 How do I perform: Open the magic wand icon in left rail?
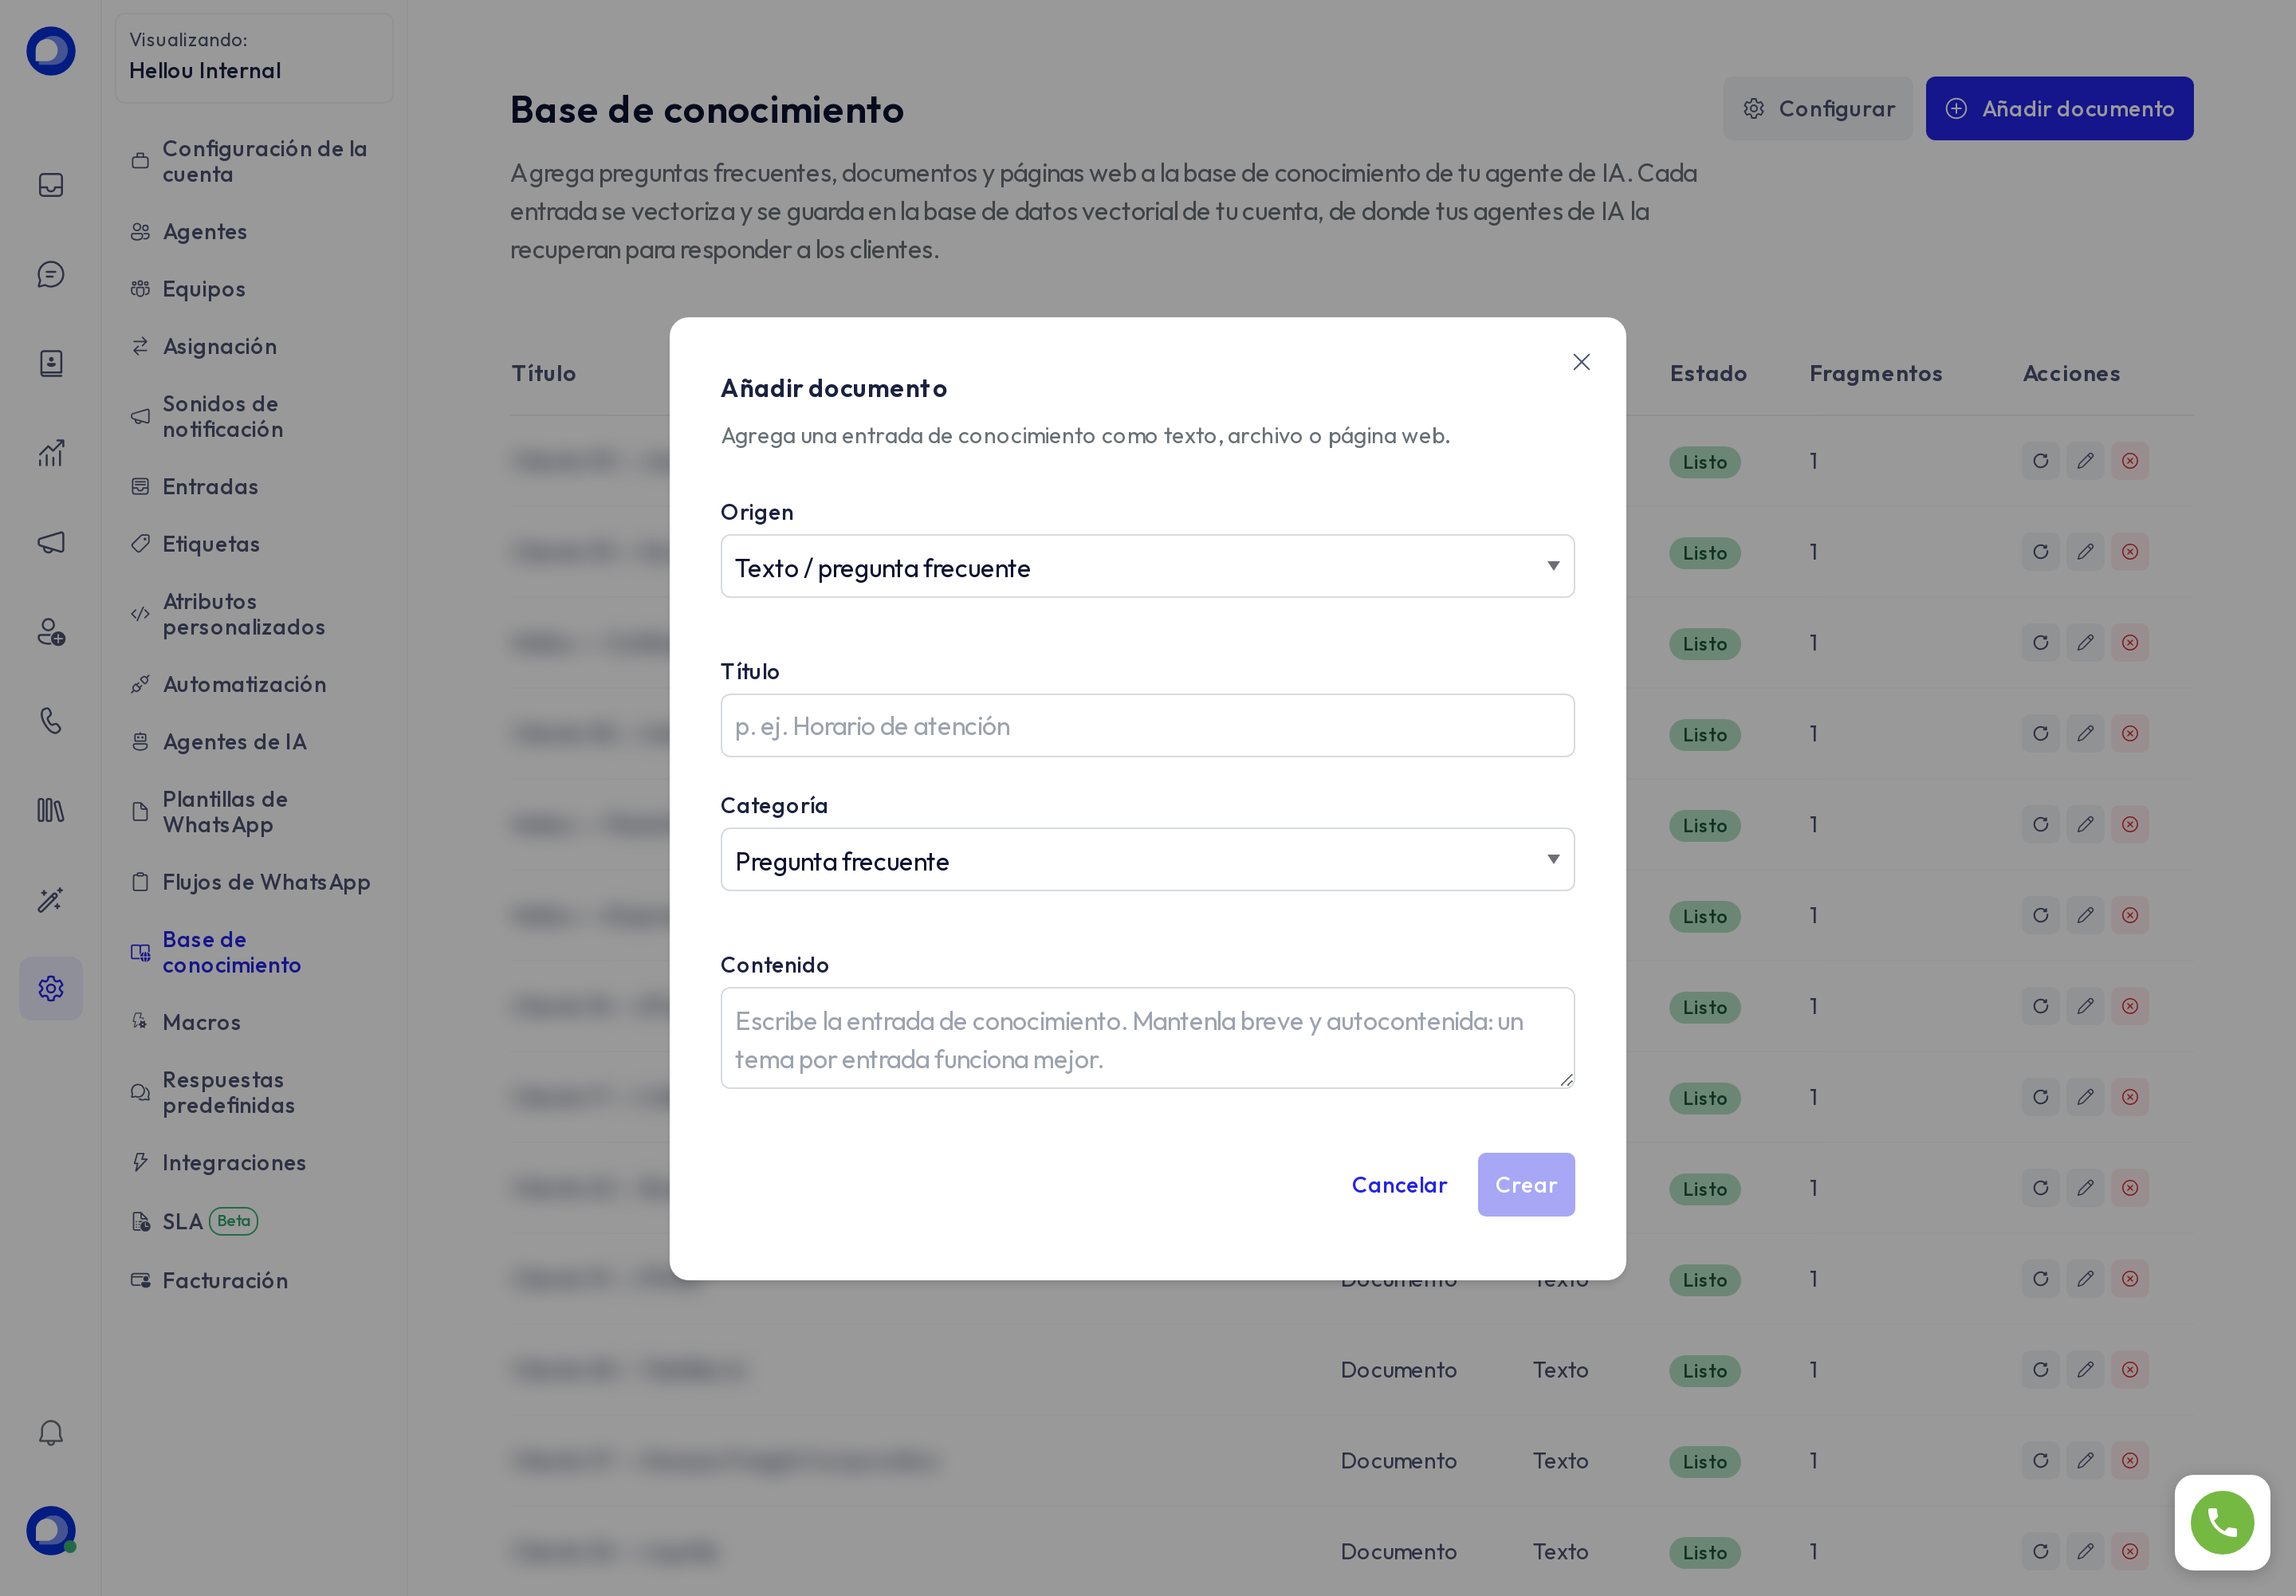(51, 900)
